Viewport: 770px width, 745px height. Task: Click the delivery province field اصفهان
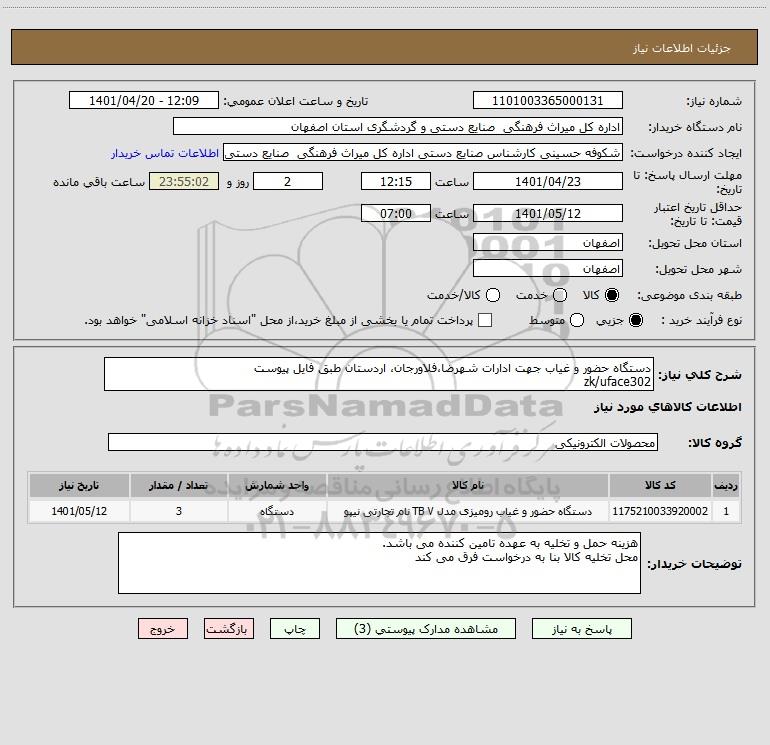548,243
